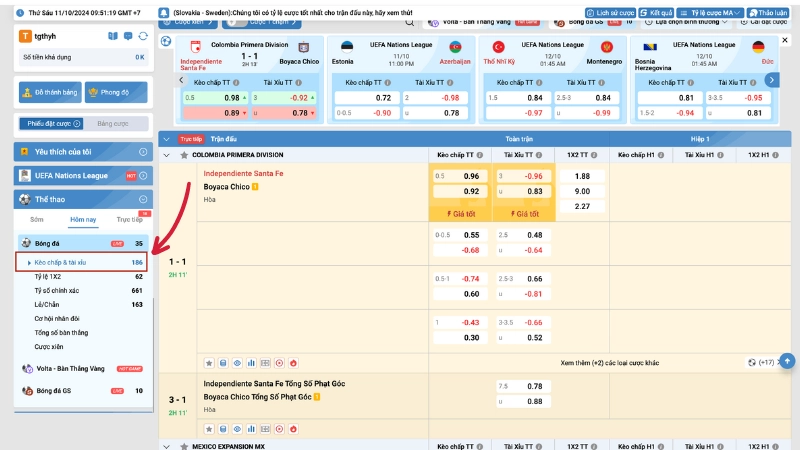Select Tỷ số chính xác in sidebar
The image size is (800, 450).
pyautogui.click(x=61, y=290)
